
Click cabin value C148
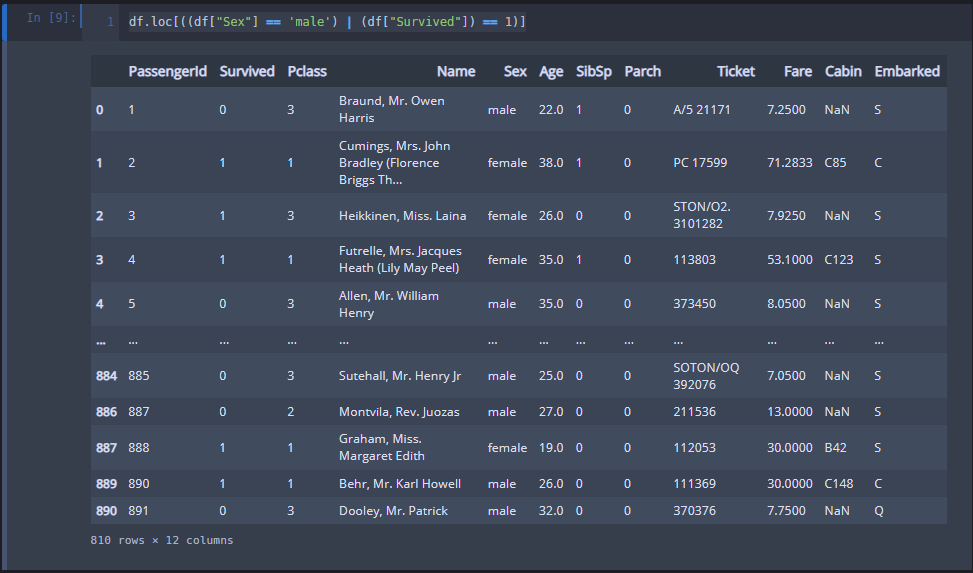tap(838, 484)
